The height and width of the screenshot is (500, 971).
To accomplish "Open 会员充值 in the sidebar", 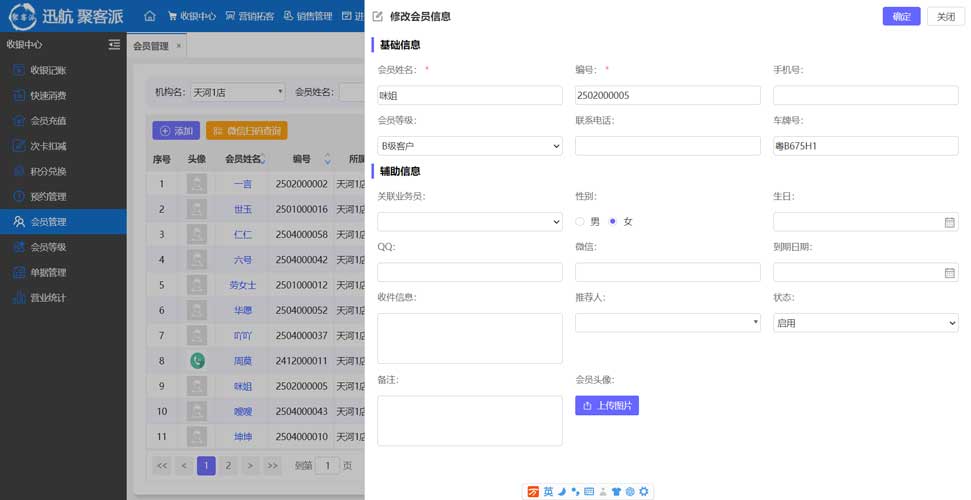I will (63, 121).
